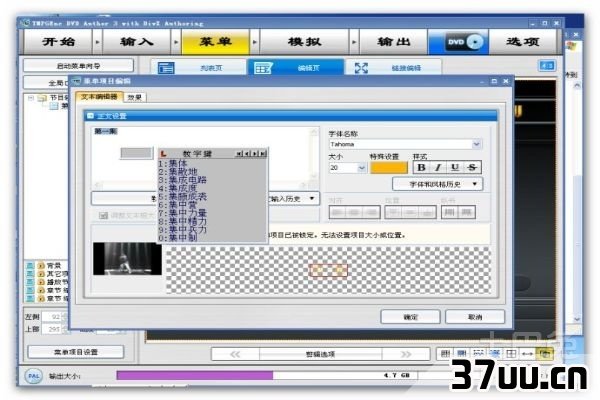Click the DVD disc icon button
Image resolution: width=600 pixels, height=400 pixels.
click(458, 41)
